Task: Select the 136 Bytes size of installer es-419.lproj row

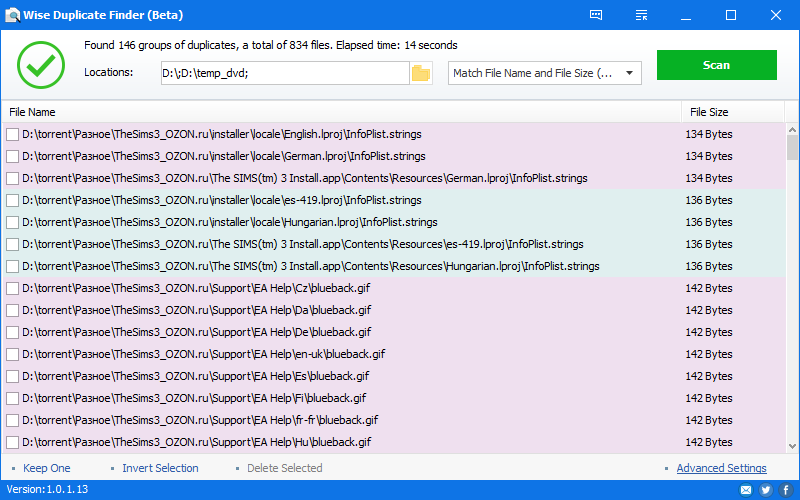Action: tap(709, 200)
